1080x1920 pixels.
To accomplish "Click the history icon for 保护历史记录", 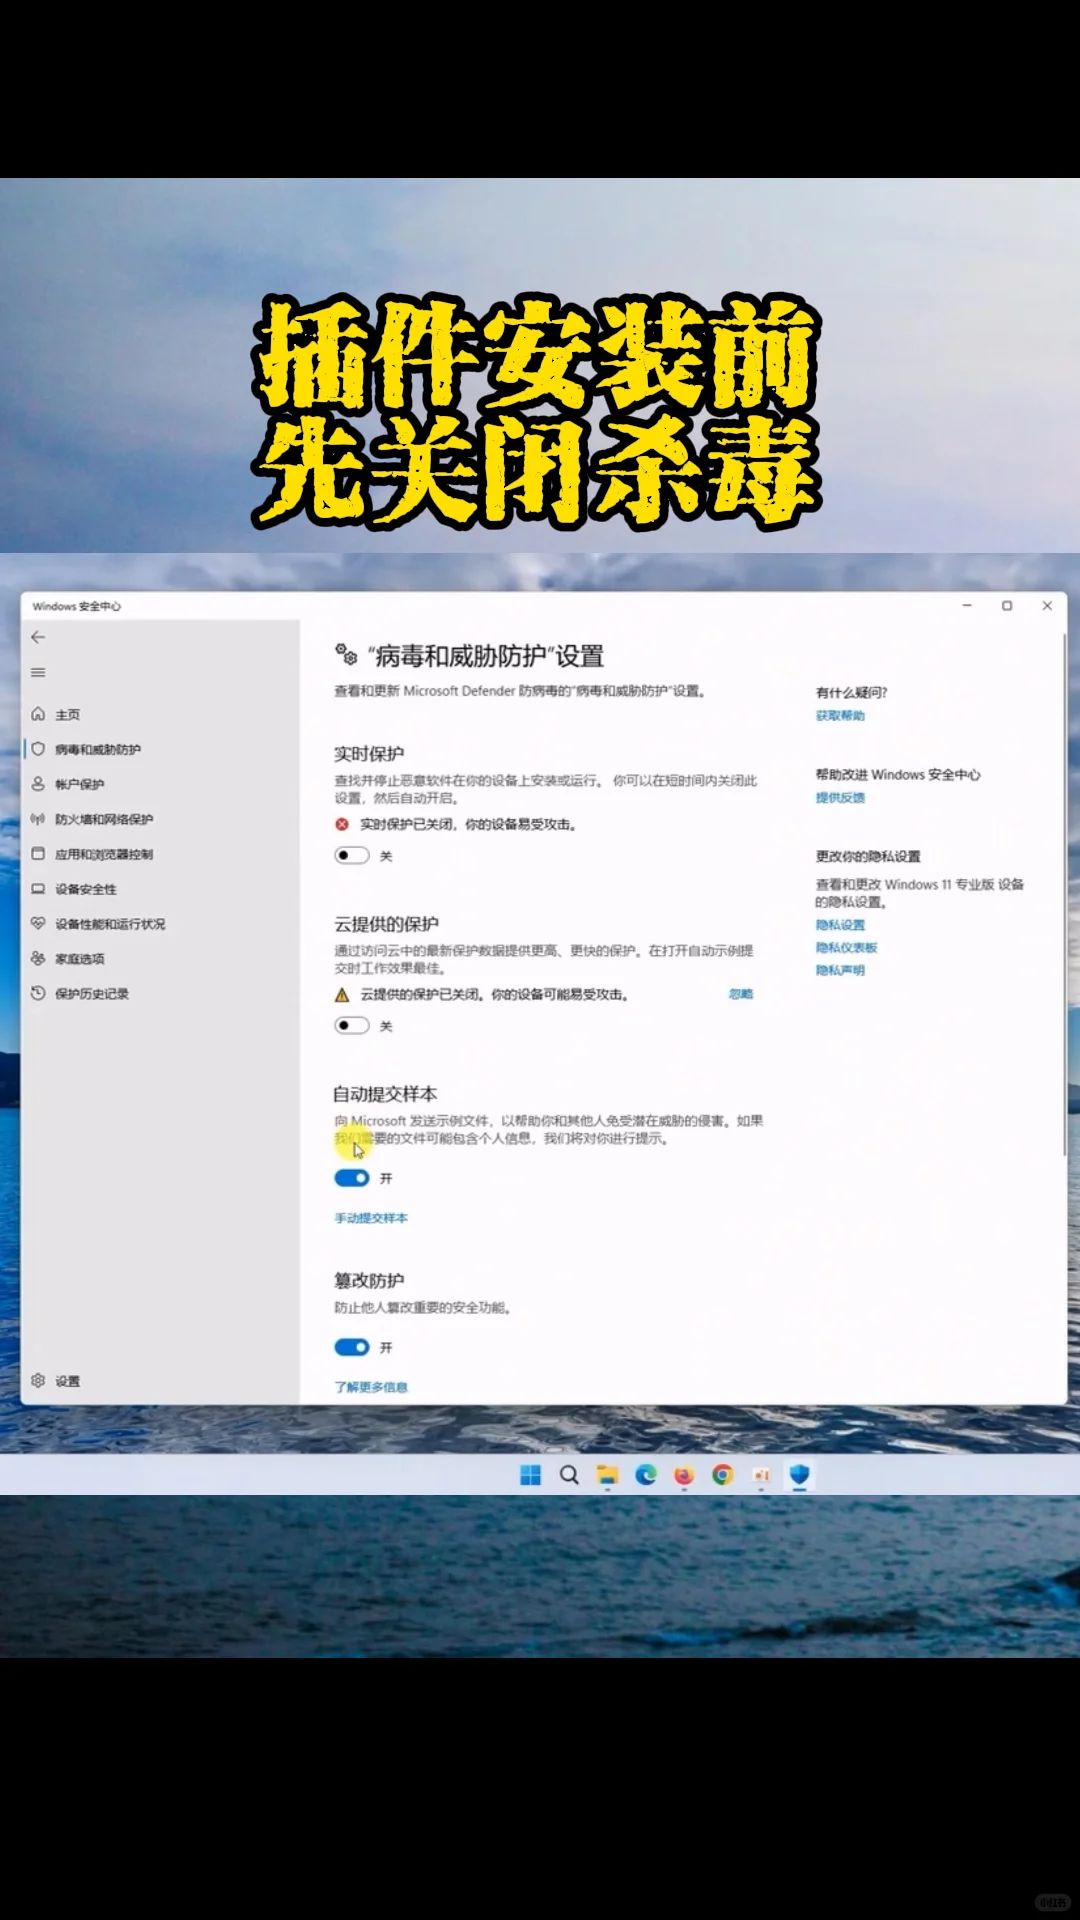I will [x=38, y=993].
